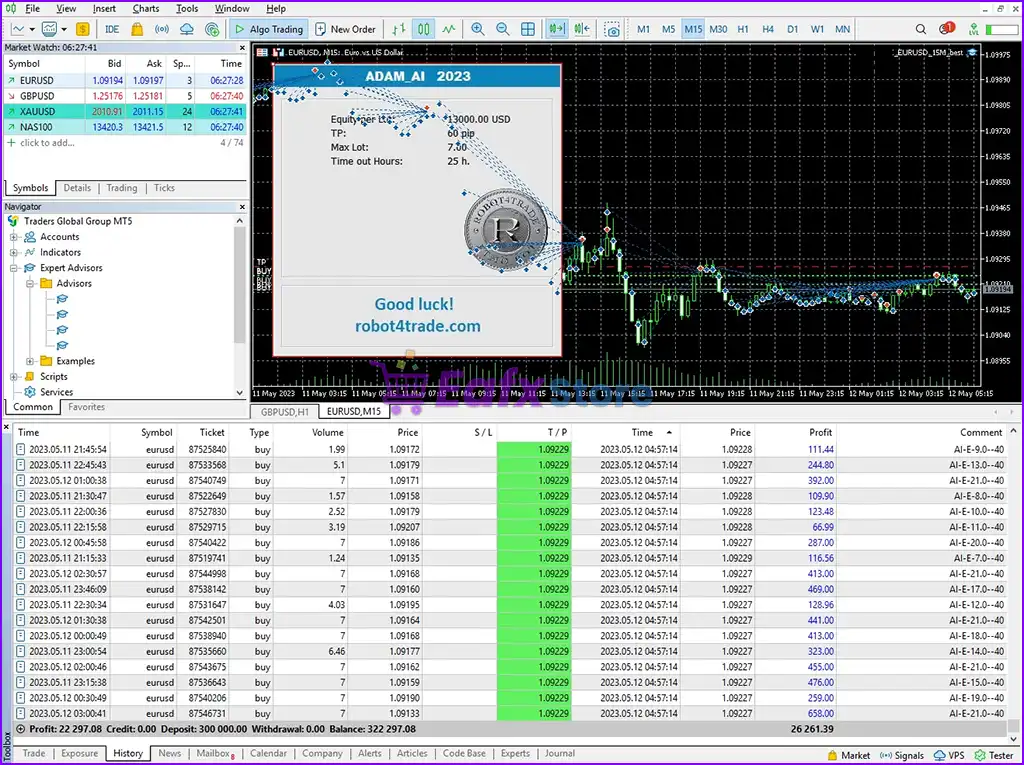Click 'click to add...' in Market Watch
The height and width of the screenshot is (765, 1024).
pos(47,143)
